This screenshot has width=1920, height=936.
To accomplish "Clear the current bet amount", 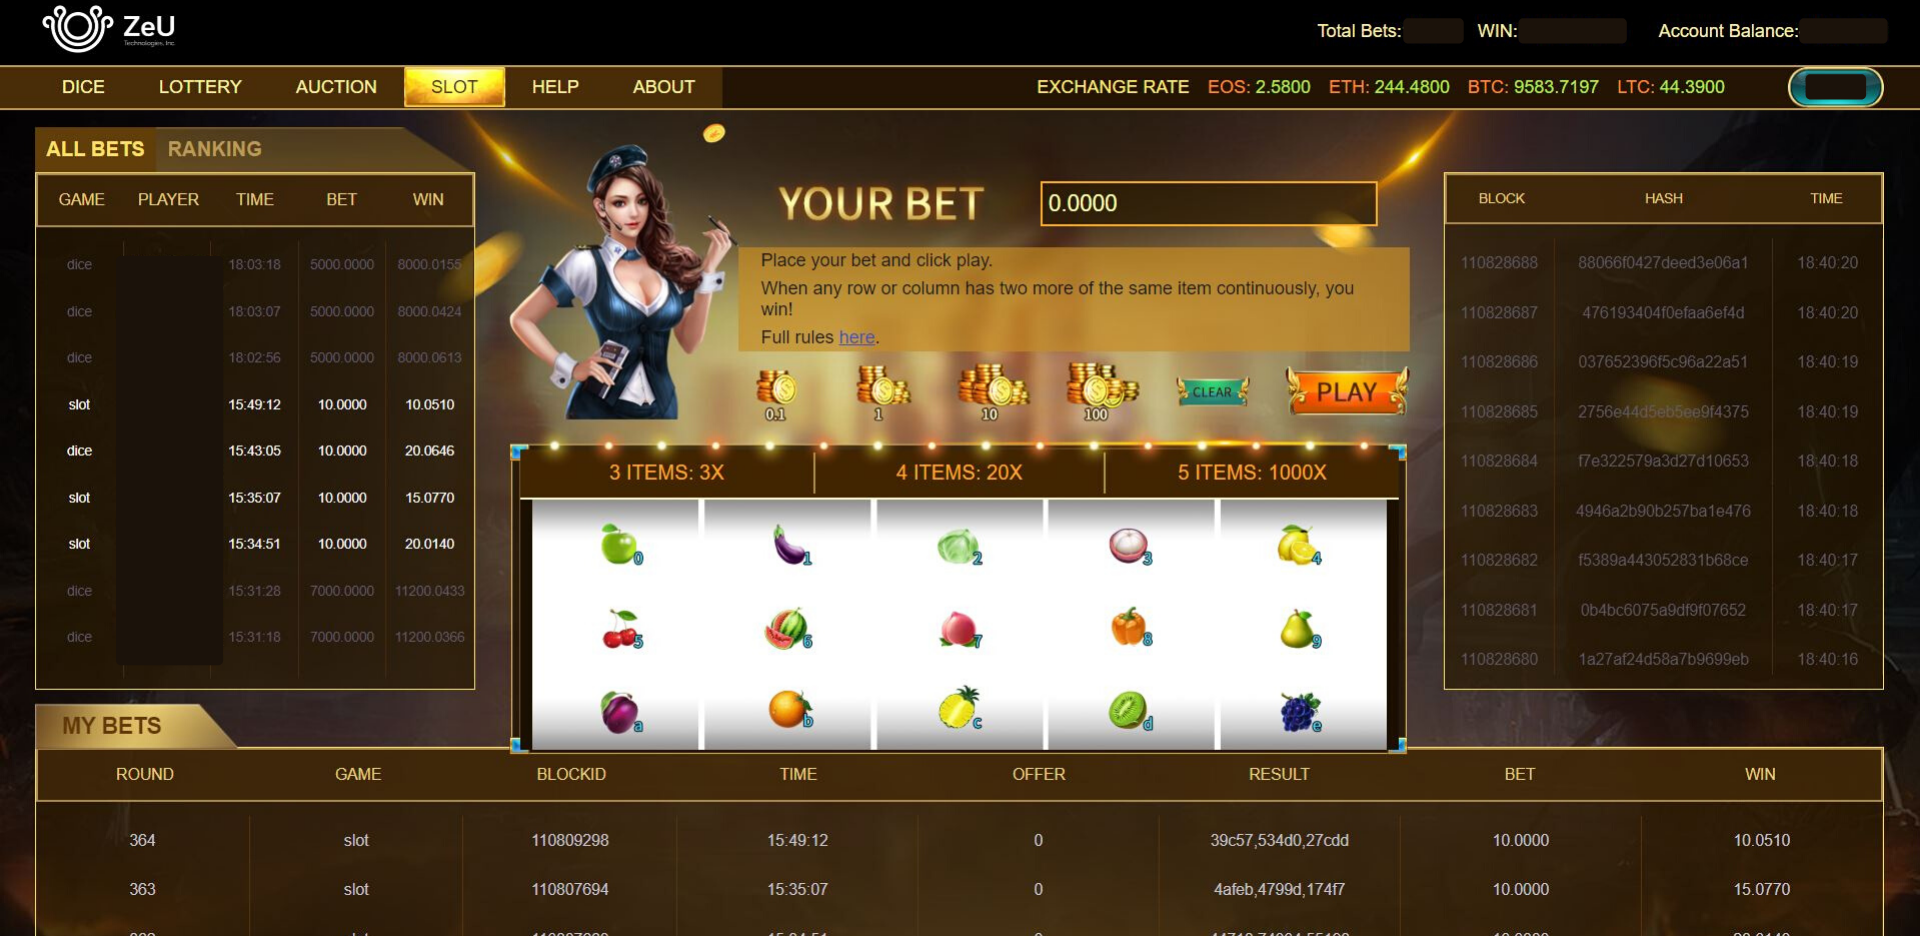I will 1212,392.
